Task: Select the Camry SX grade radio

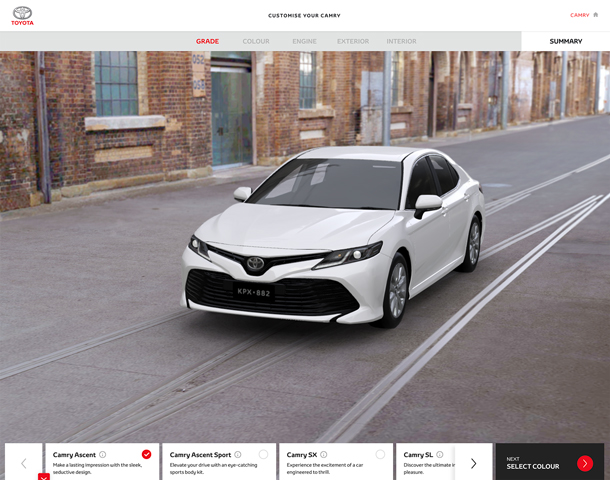Action: pos(380,454)
